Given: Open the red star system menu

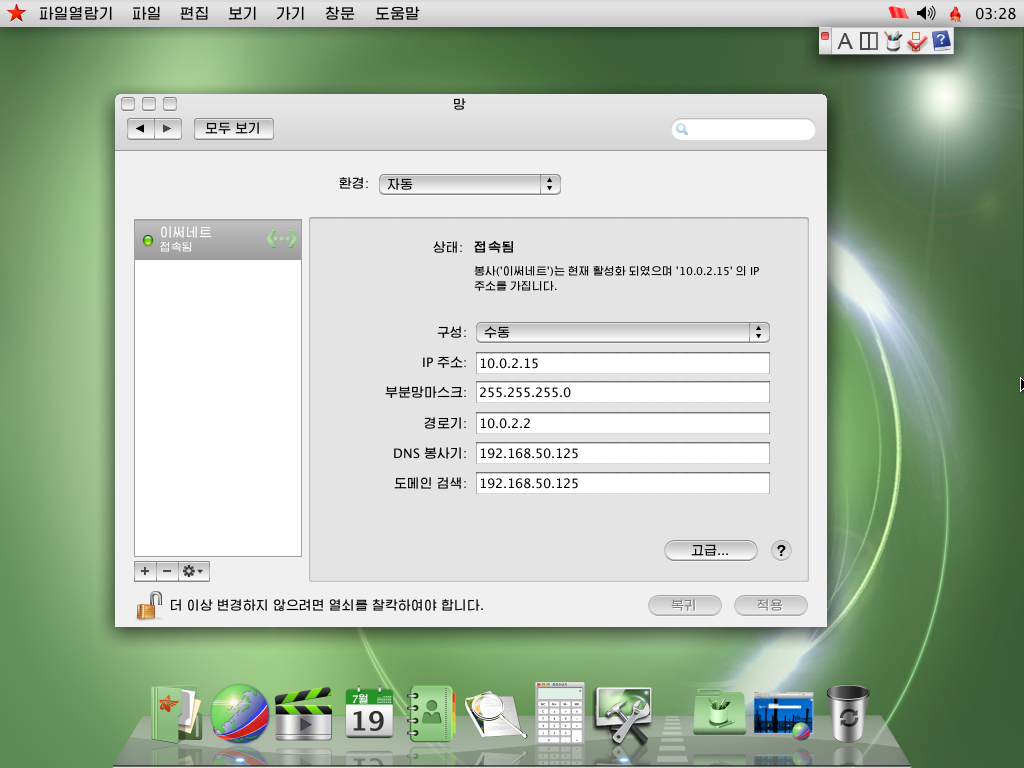Looking at the screenshot, I should pyautogui.click(x=16, y=12).
